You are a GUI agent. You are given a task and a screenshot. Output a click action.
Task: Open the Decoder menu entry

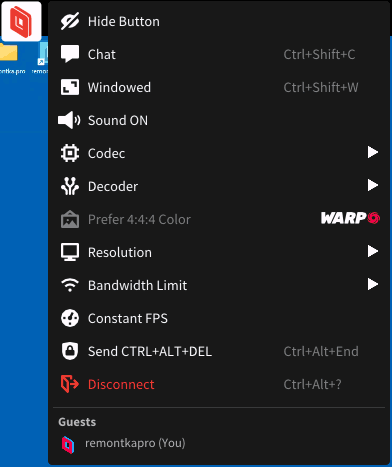[219, 186]
